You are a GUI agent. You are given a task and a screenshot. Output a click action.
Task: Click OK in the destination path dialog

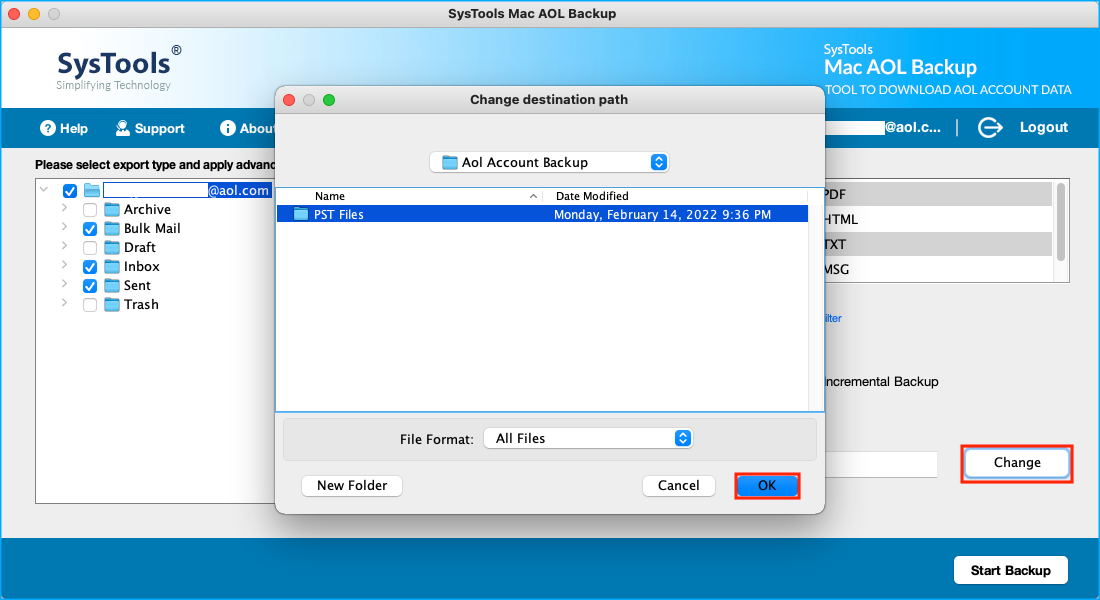[767, 486]
